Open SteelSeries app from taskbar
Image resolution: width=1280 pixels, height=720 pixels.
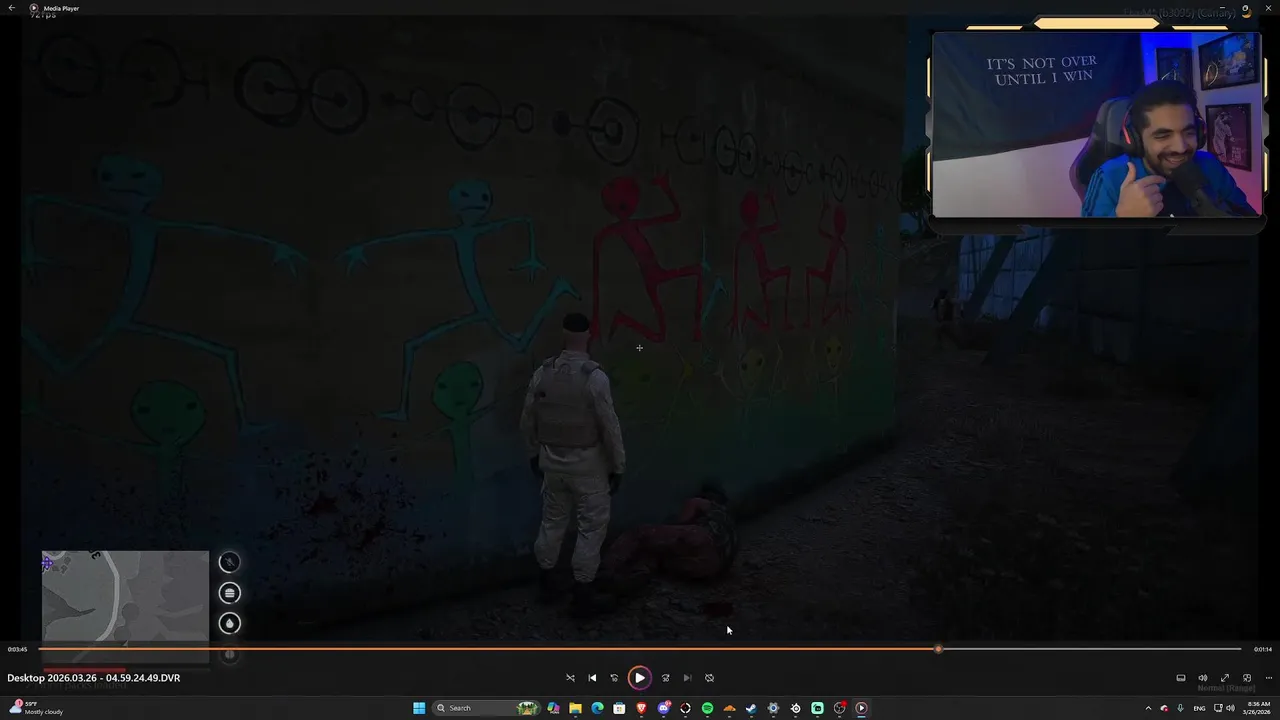(x=795, y=708)
